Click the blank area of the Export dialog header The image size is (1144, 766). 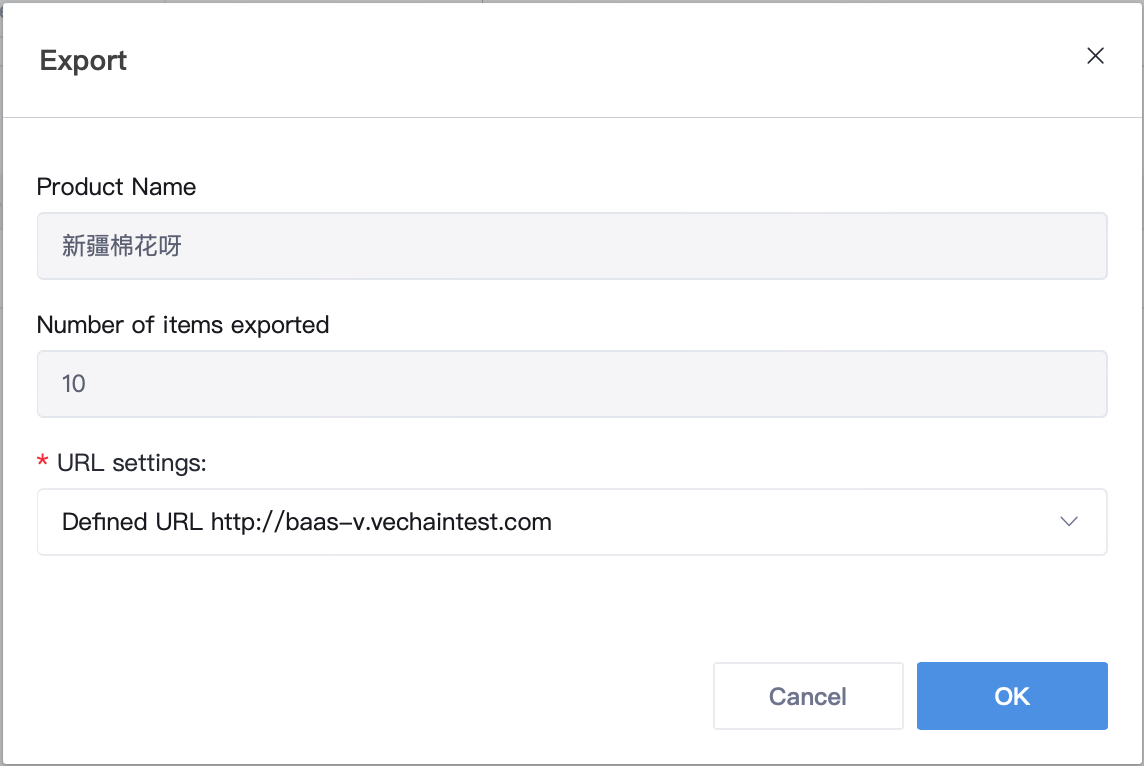coord(606,60)
